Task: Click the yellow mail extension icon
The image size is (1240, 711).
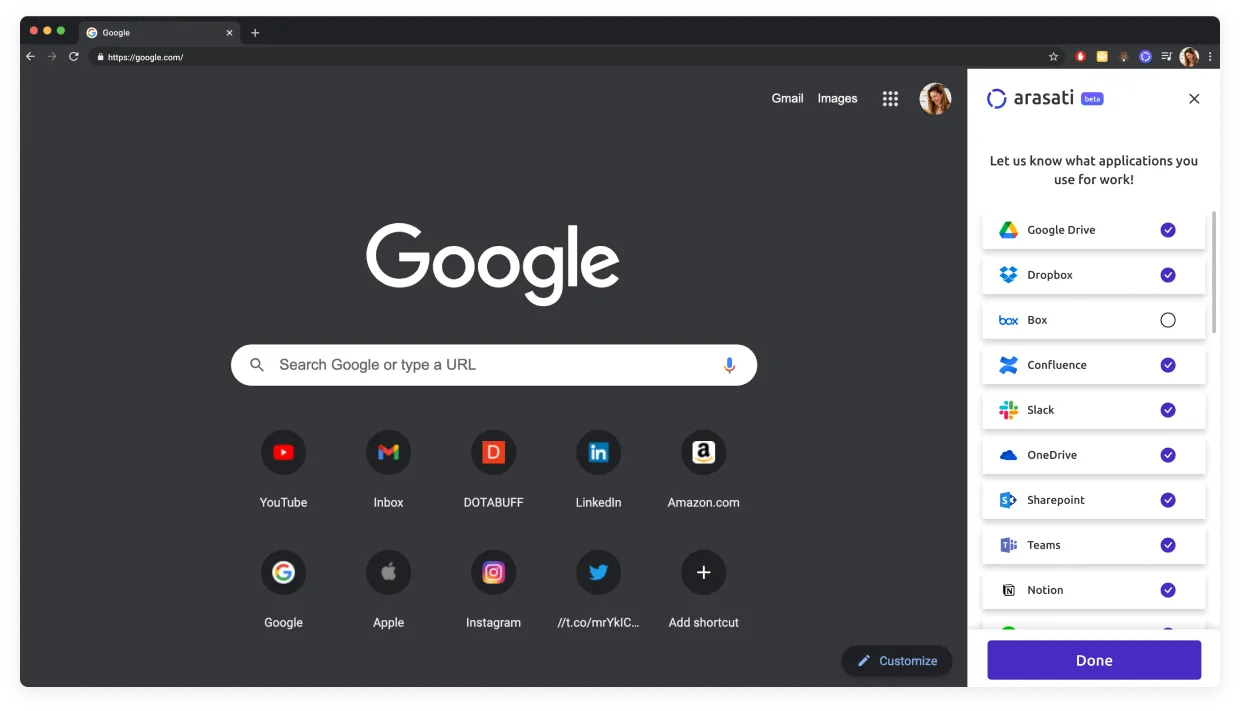Action: pos(1102,57)
